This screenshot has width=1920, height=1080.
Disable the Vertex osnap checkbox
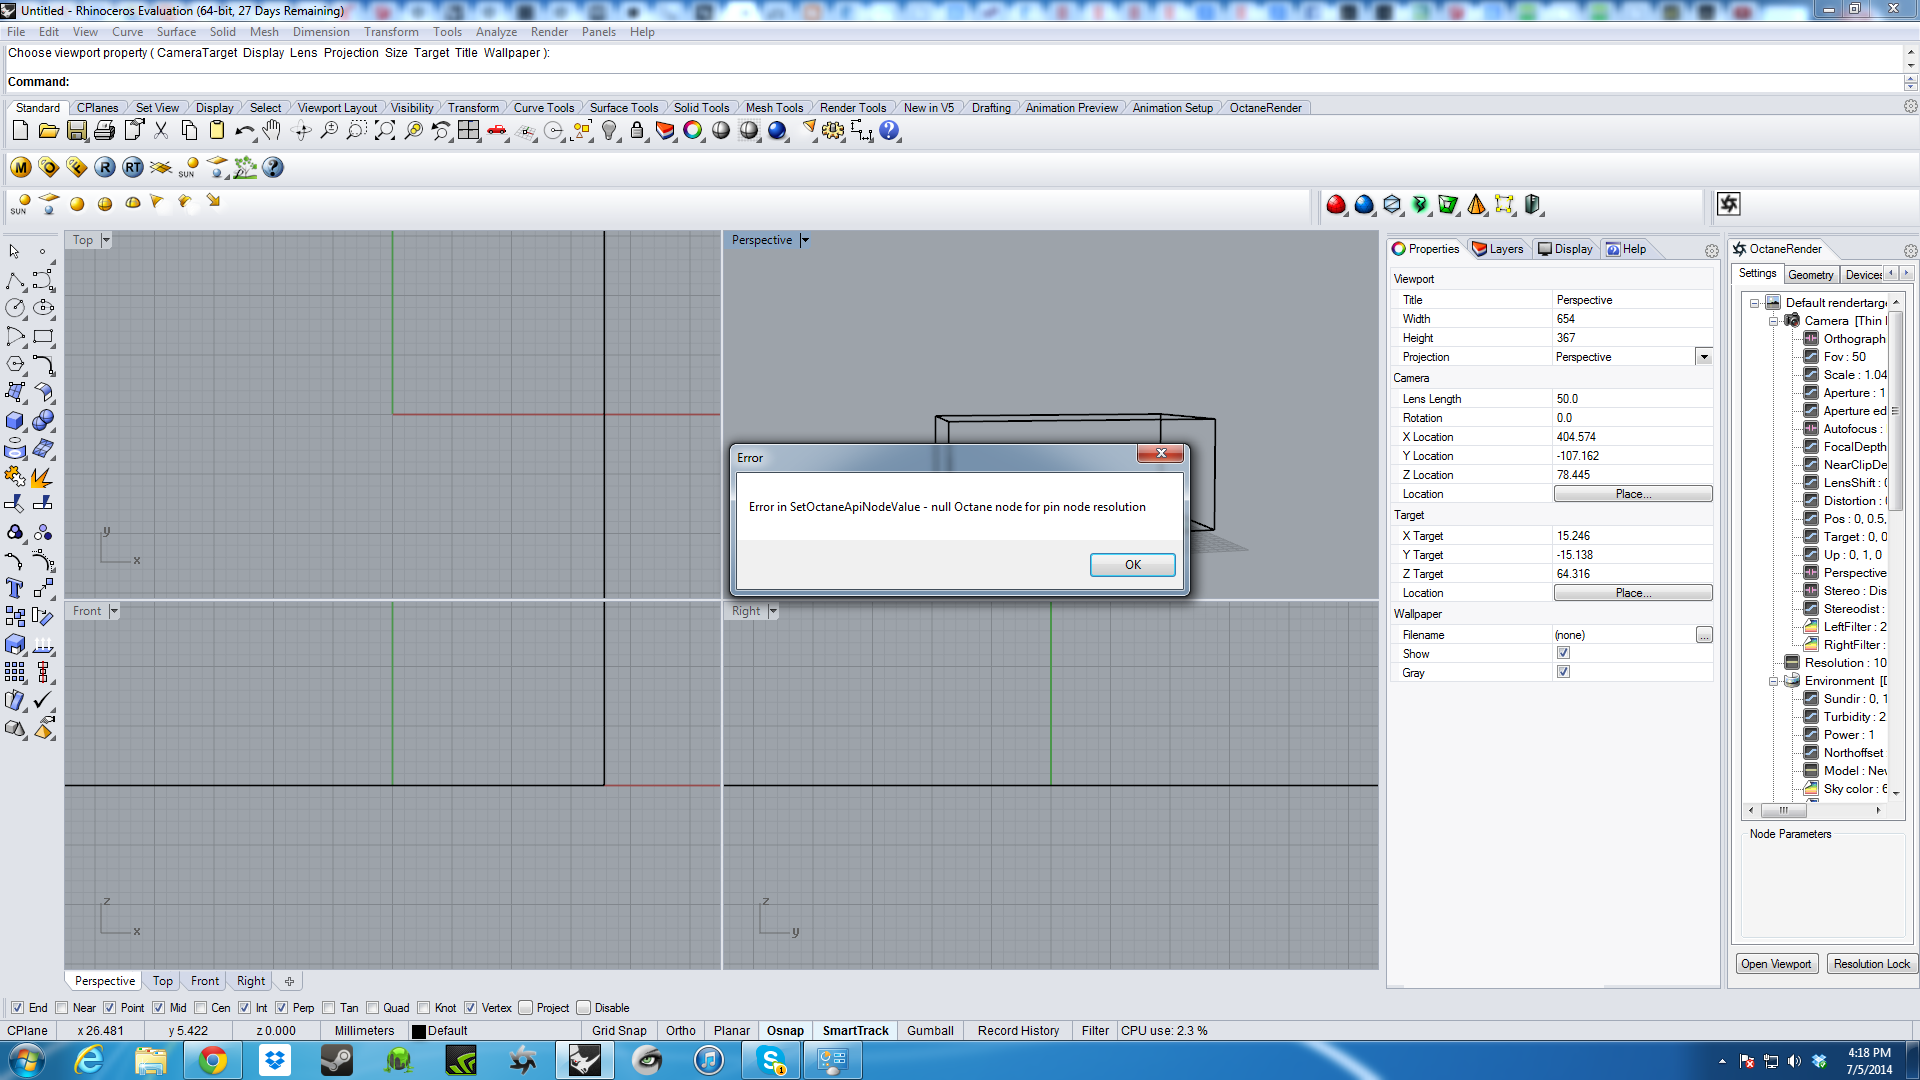[470, 1008]
